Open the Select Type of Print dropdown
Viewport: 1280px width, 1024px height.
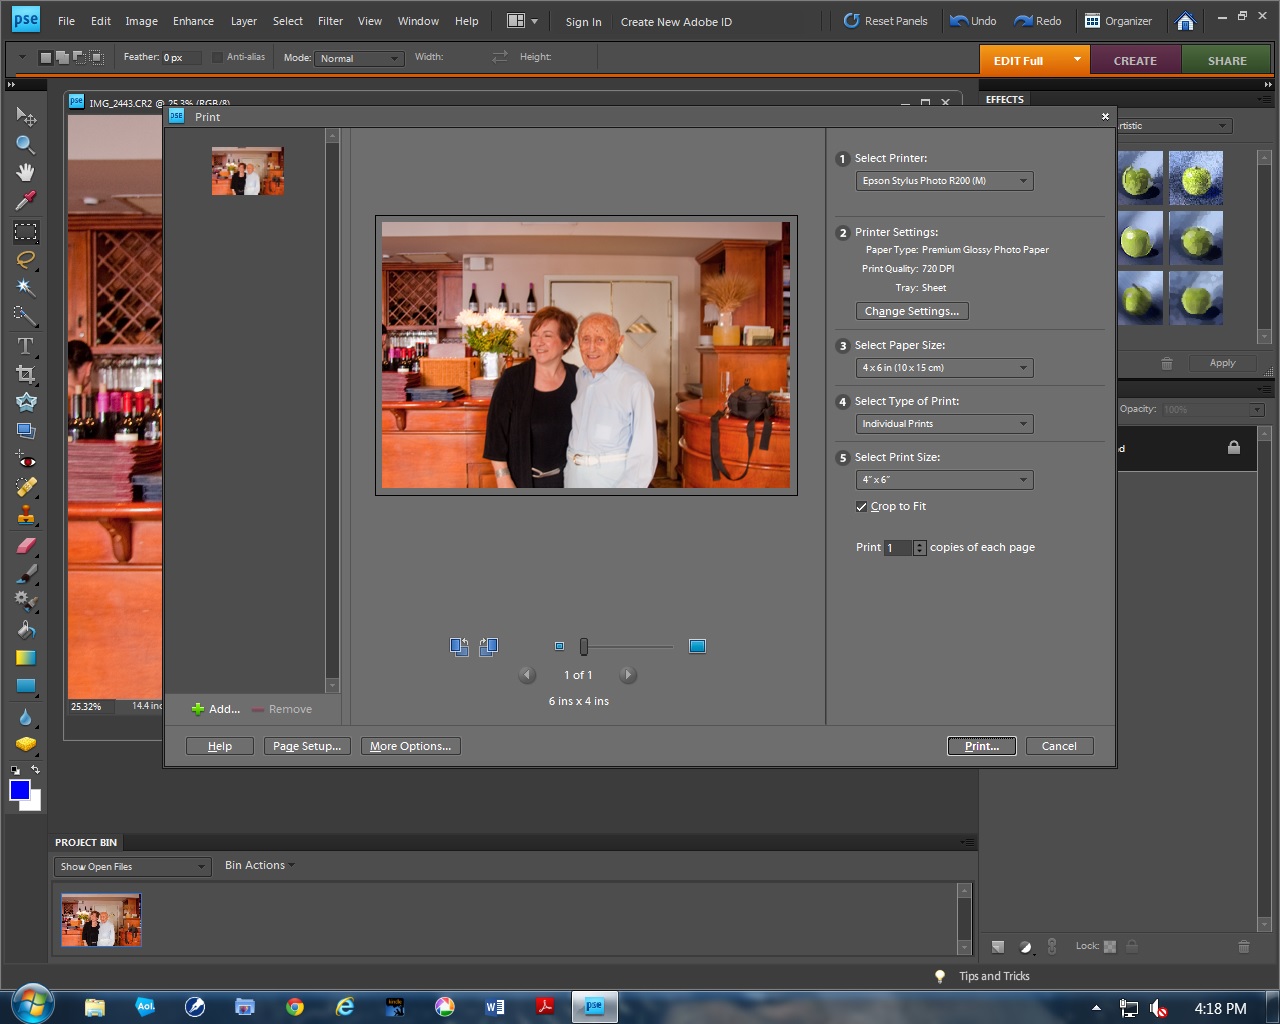[x=944, y=424]
